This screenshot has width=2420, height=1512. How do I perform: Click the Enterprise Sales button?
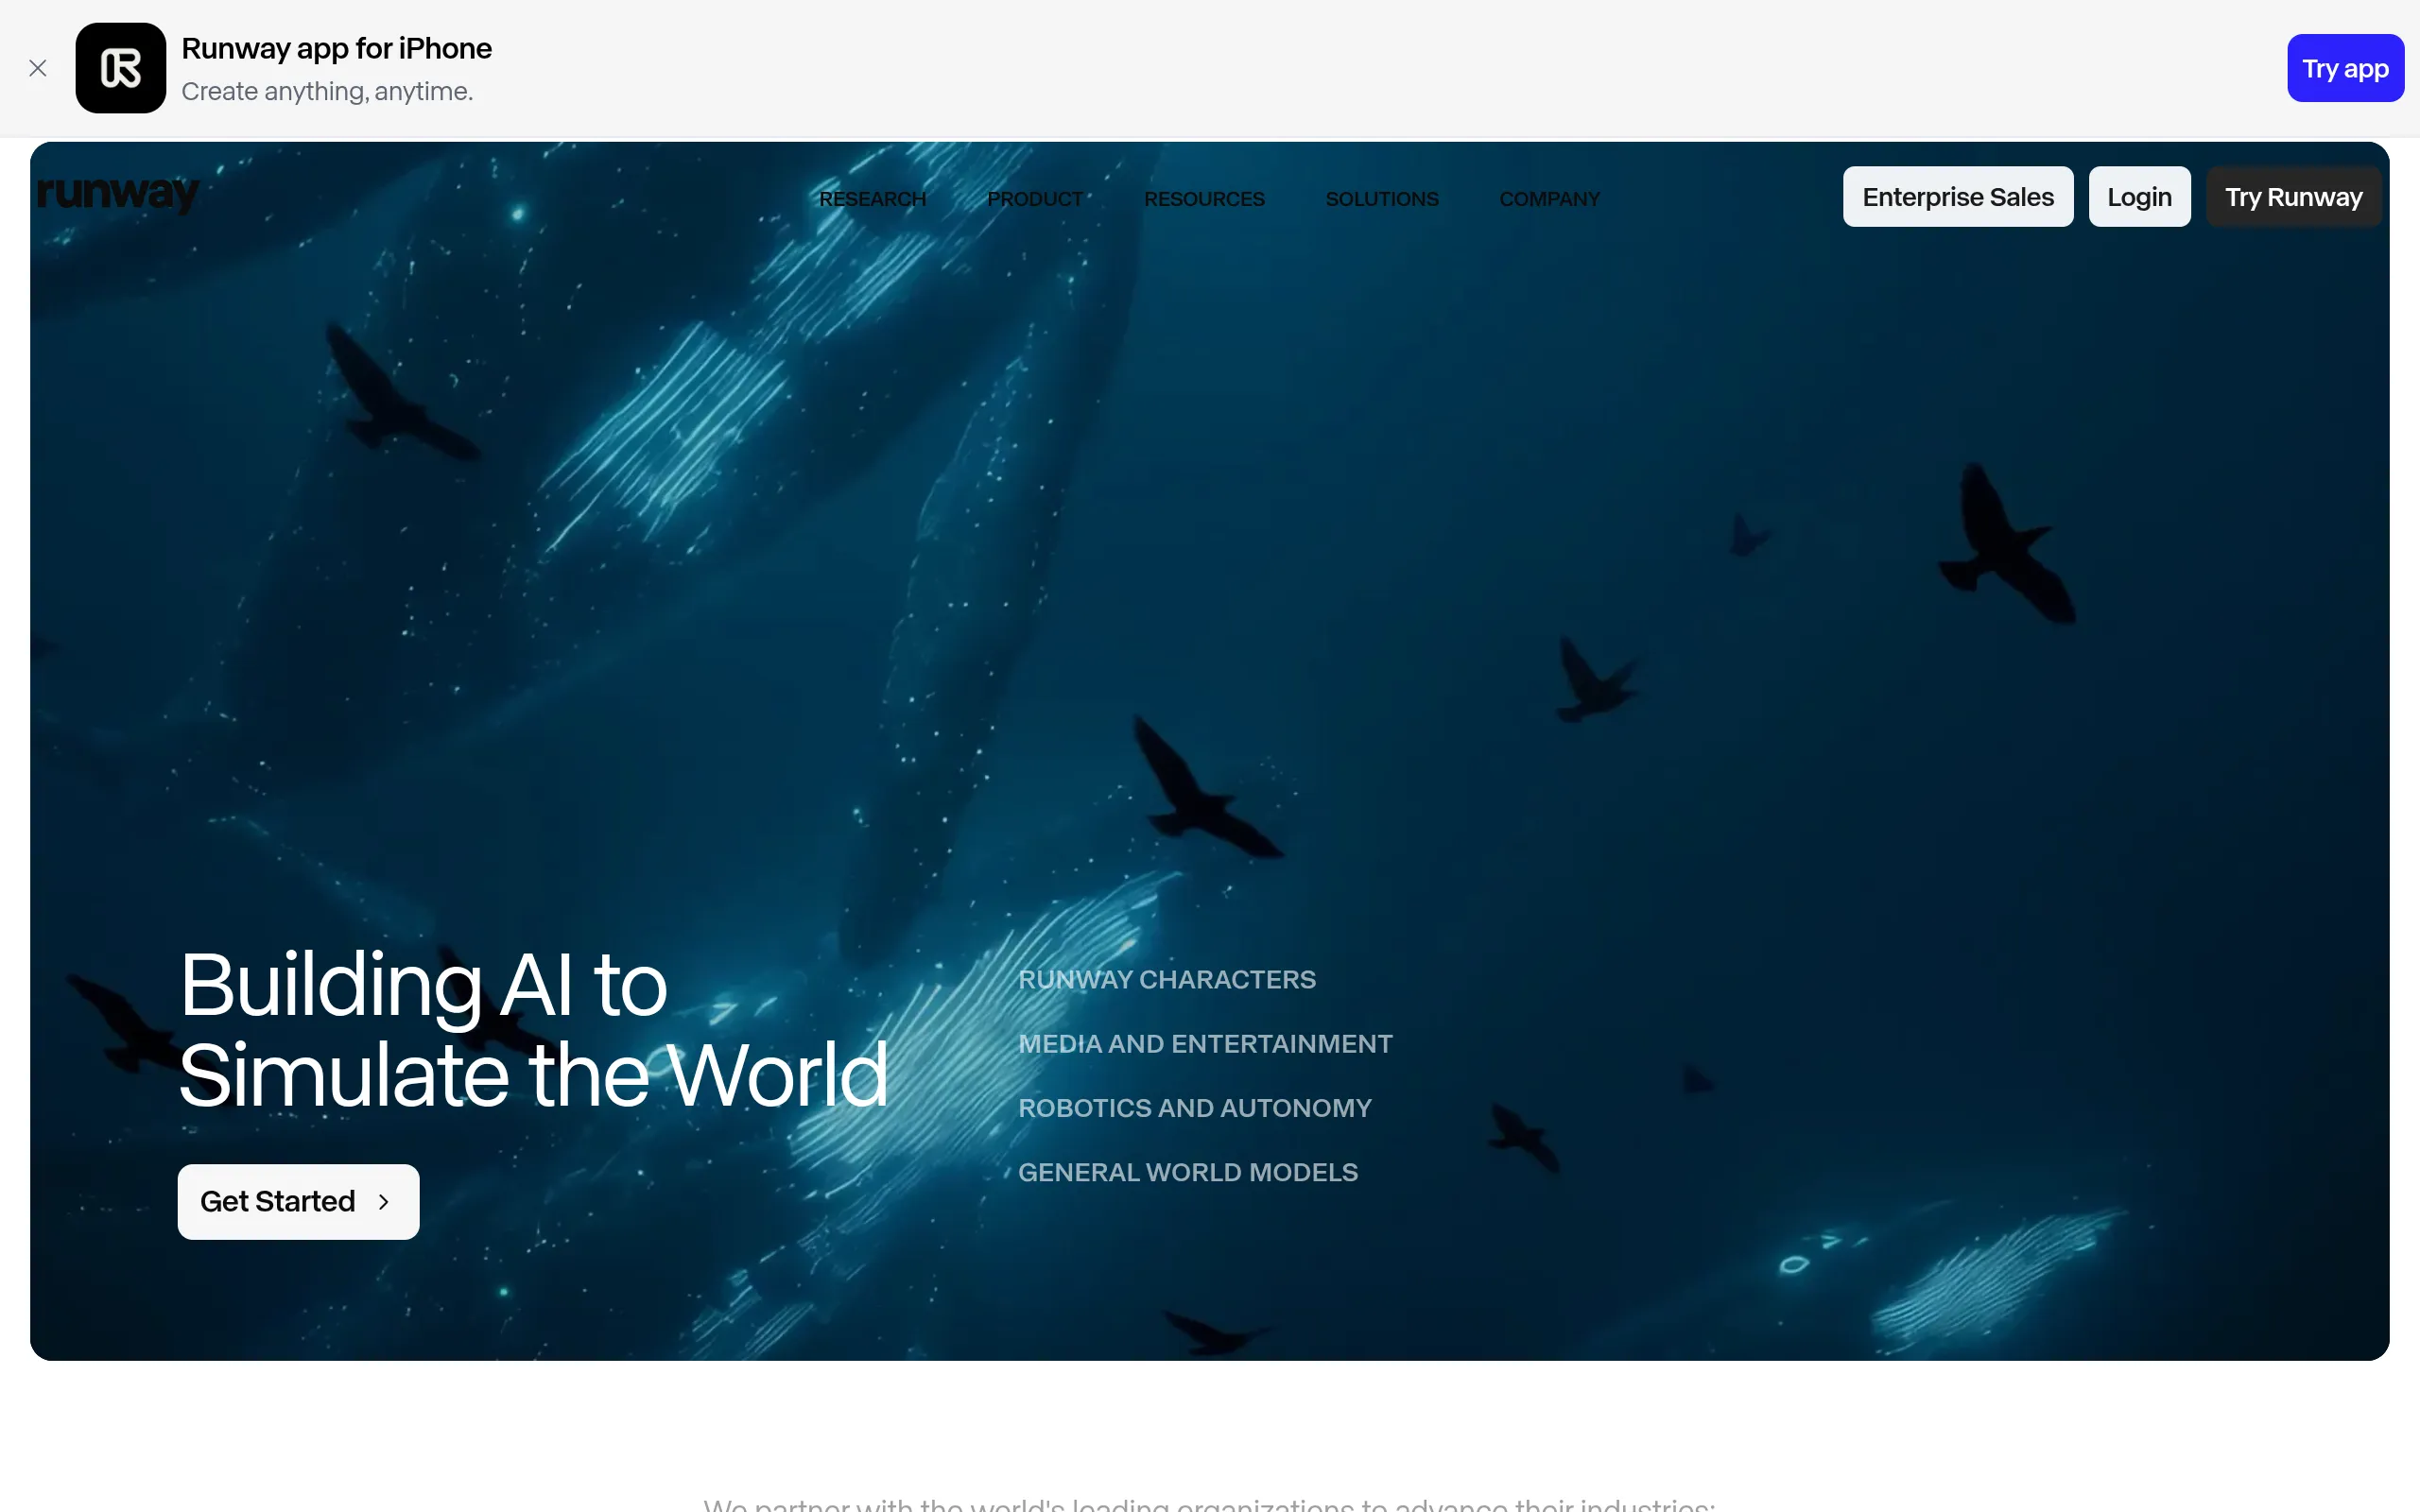(x=1958, y=197)
